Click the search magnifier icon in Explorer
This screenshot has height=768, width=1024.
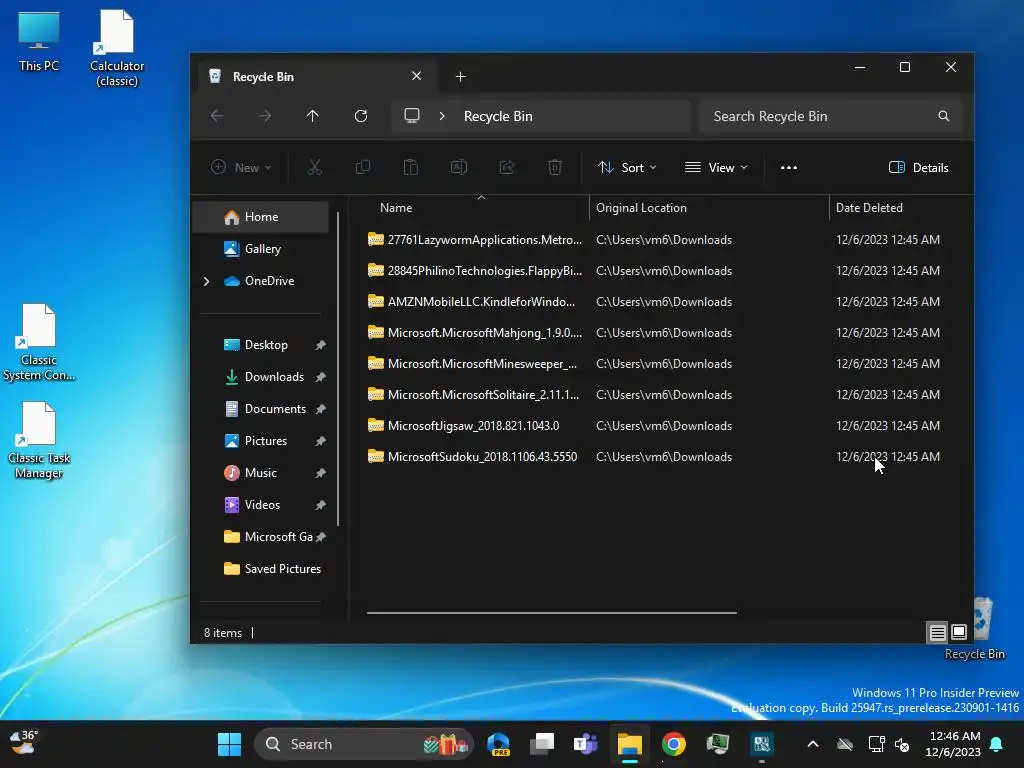944,116
